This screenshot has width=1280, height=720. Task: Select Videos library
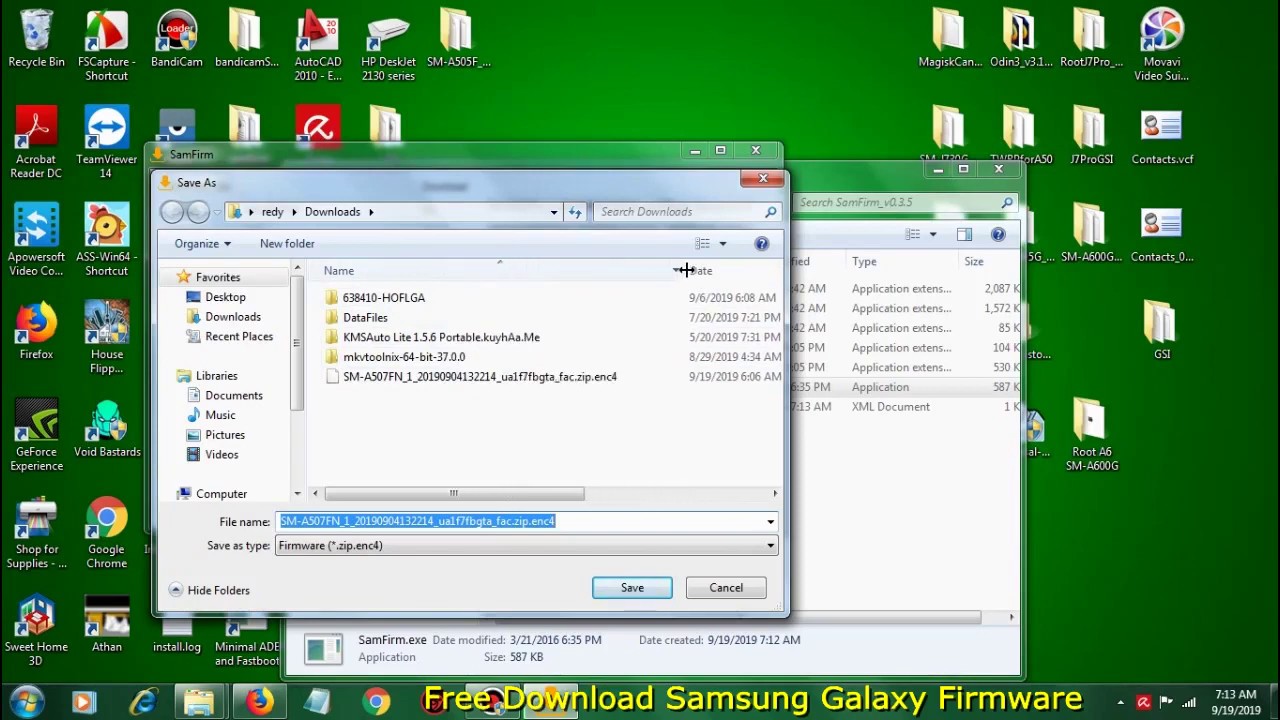(x=222, y=455)
